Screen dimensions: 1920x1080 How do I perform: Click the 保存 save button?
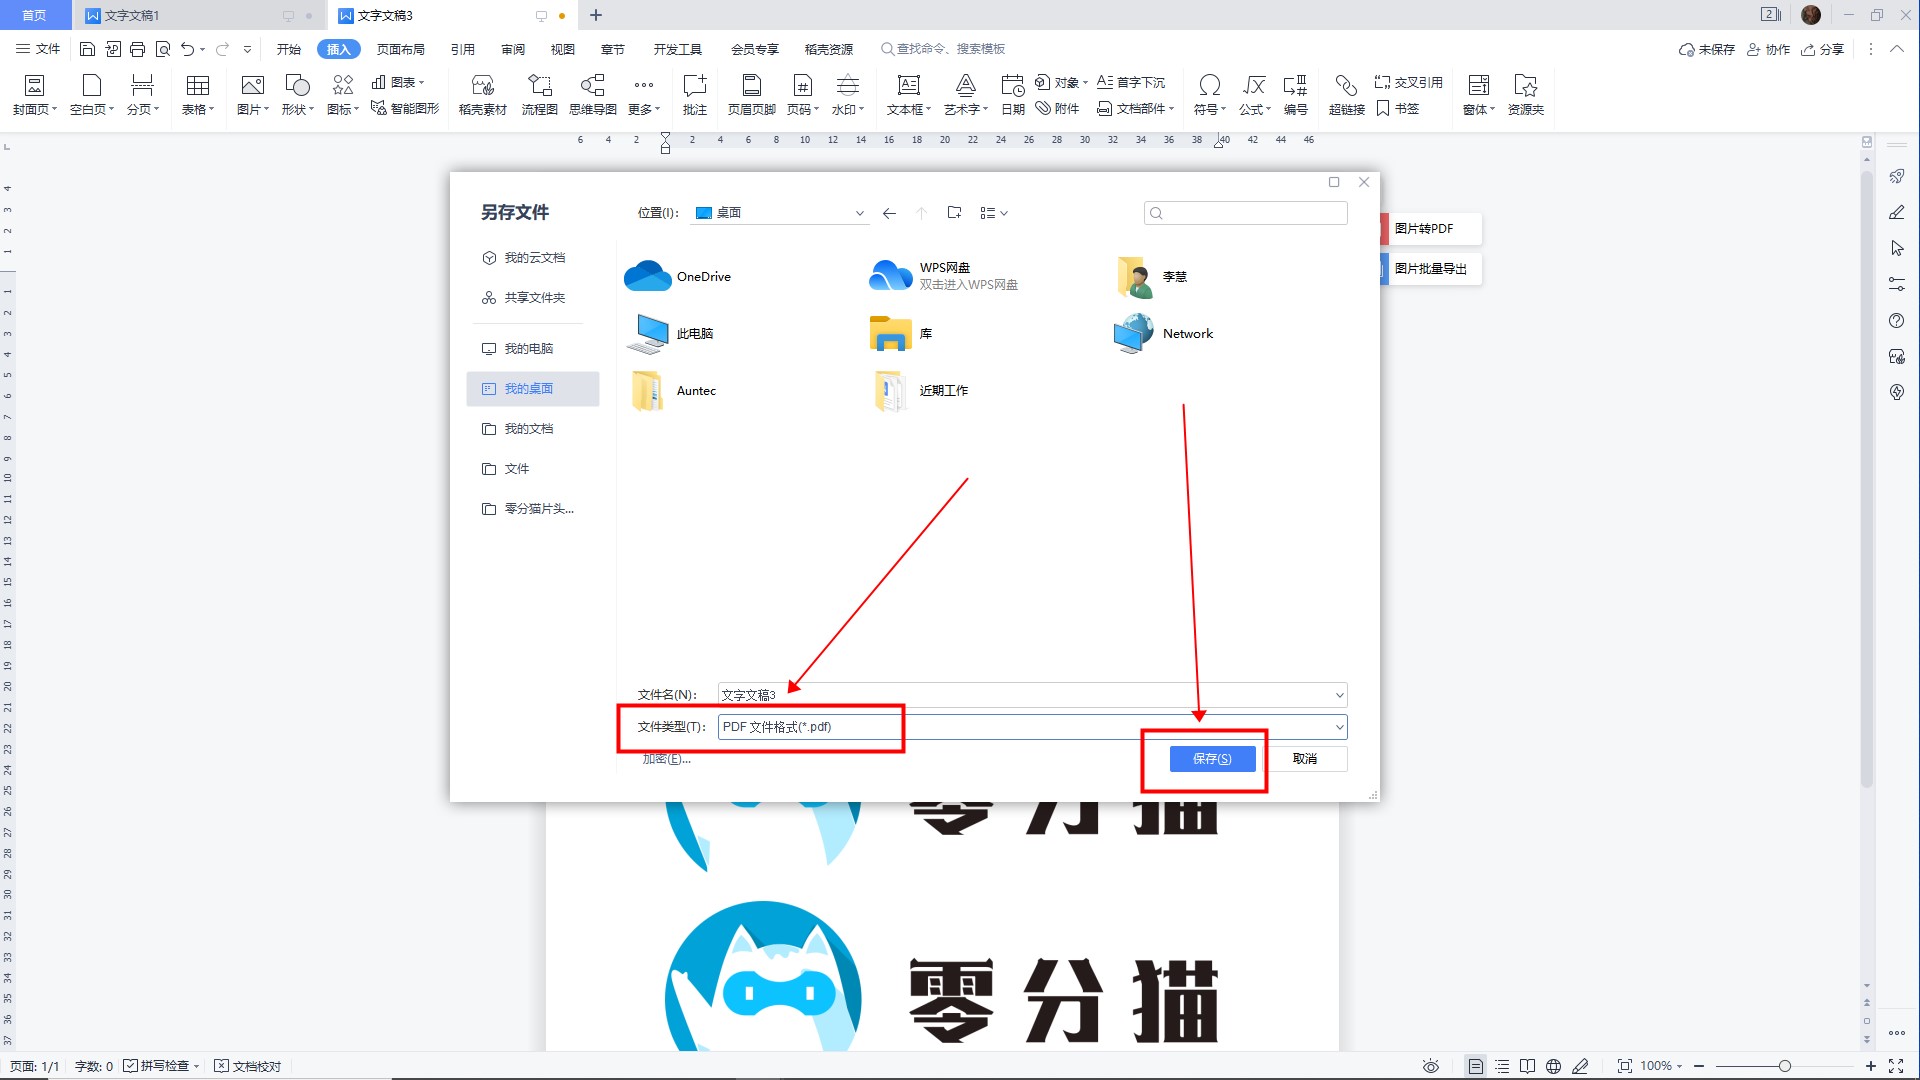point(1212,759)
